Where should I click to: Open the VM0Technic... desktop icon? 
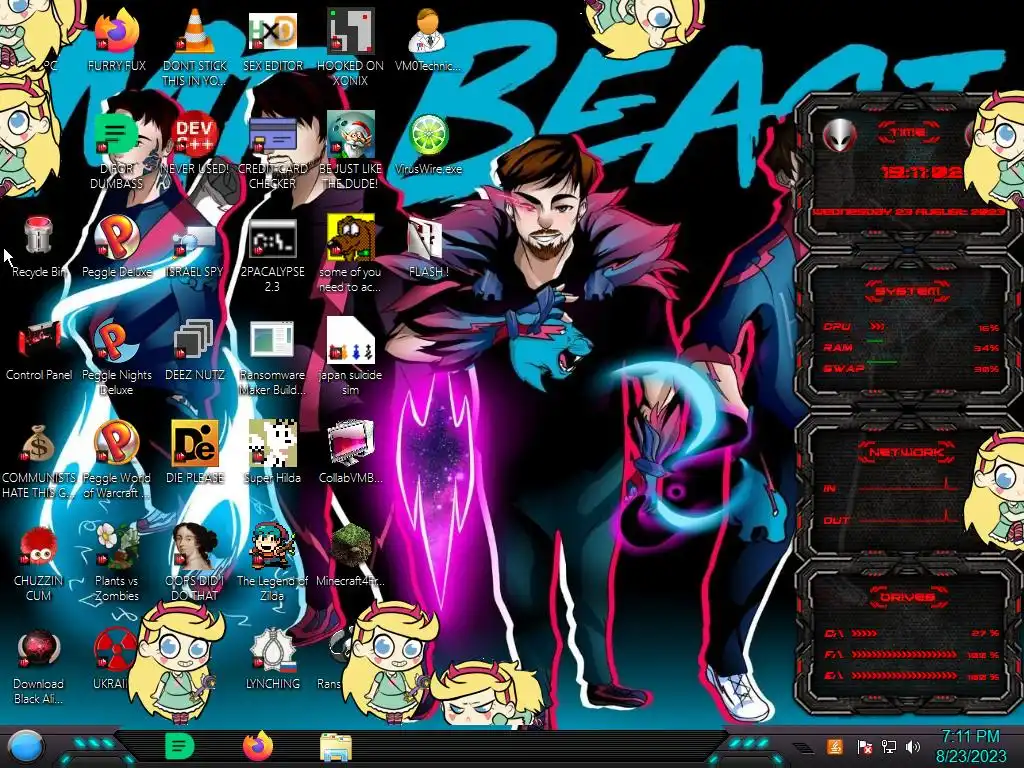[427, 33]
